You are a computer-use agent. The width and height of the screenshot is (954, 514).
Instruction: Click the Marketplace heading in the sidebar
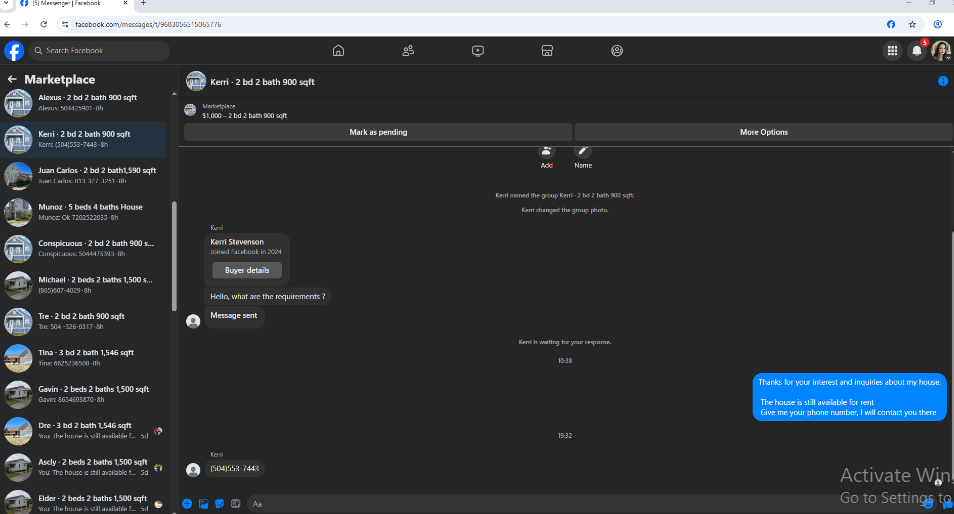click(x=60, y=79)
